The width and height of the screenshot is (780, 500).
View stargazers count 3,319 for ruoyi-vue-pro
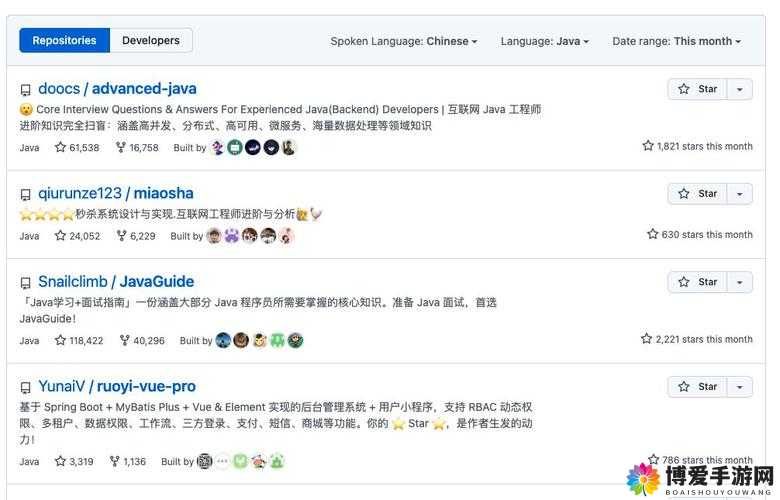[74, 461]
